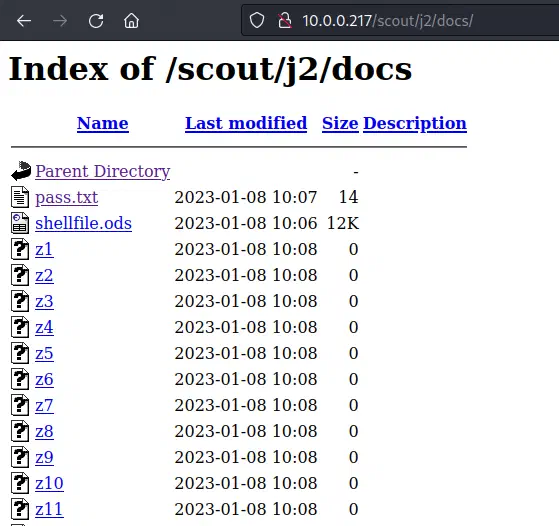
Task: Go to browser home page icon
Action: pos(132,21)
